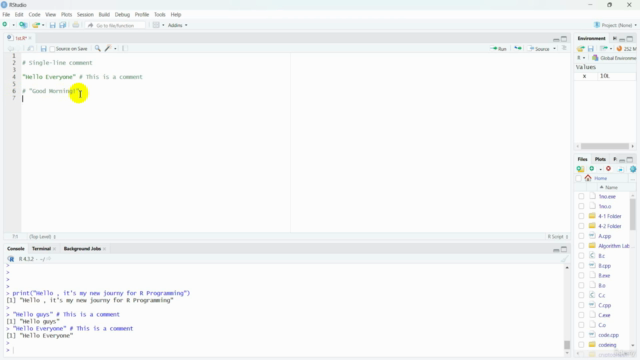Click the Load workspace icon in Environment pane
This screenshot has height=360, width=640.
(x=580, y=49)
